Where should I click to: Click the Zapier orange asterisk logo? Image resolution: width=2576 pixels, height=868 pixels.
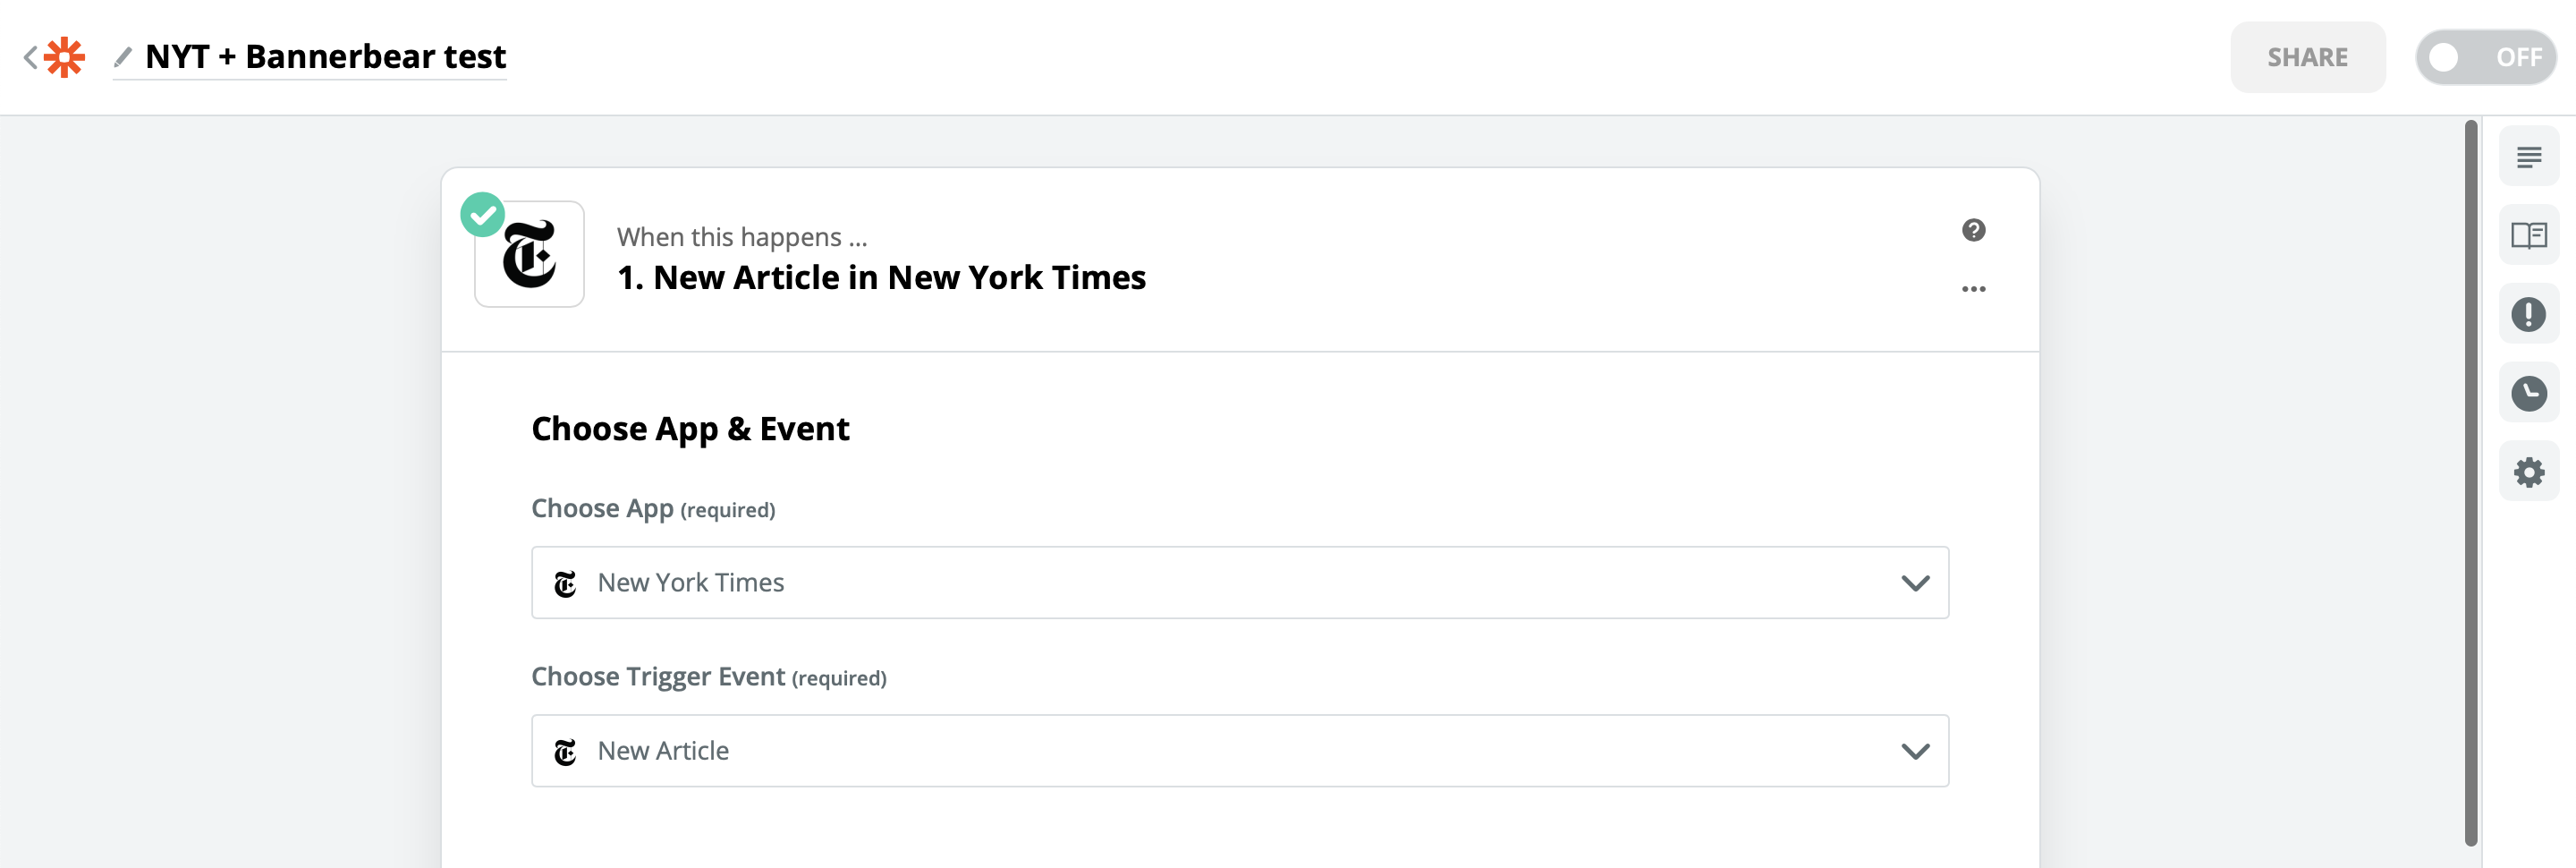[x=65, y=57]
